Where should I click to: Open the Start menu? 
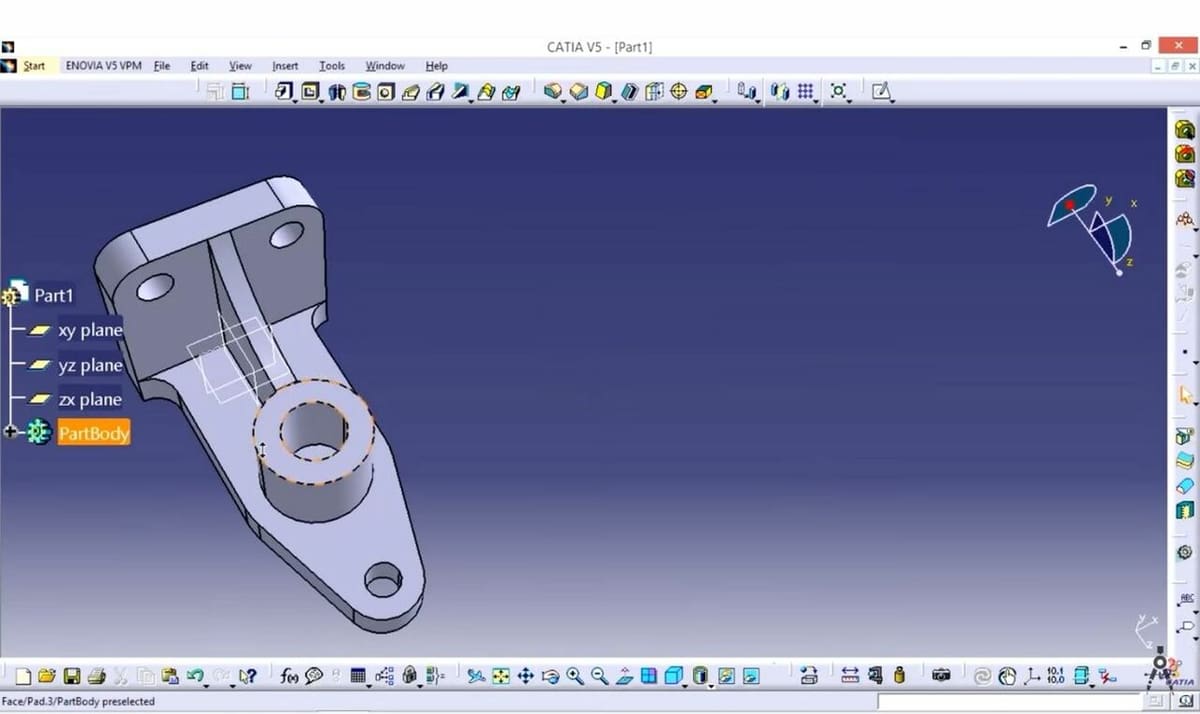point(34,66)
